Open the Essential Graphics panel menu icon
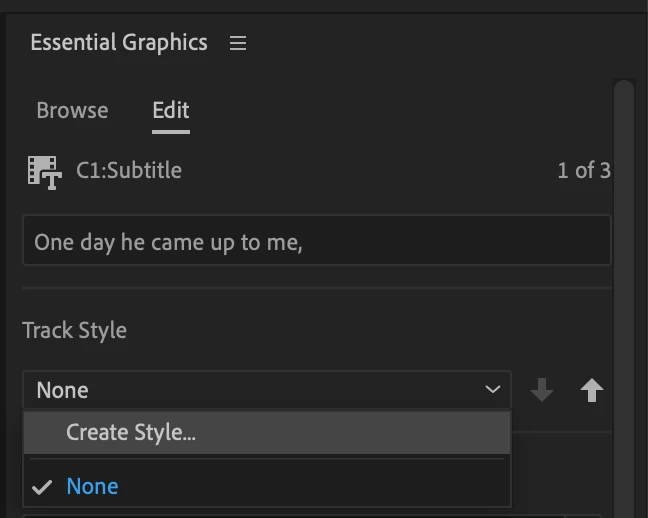 [237, 43]
